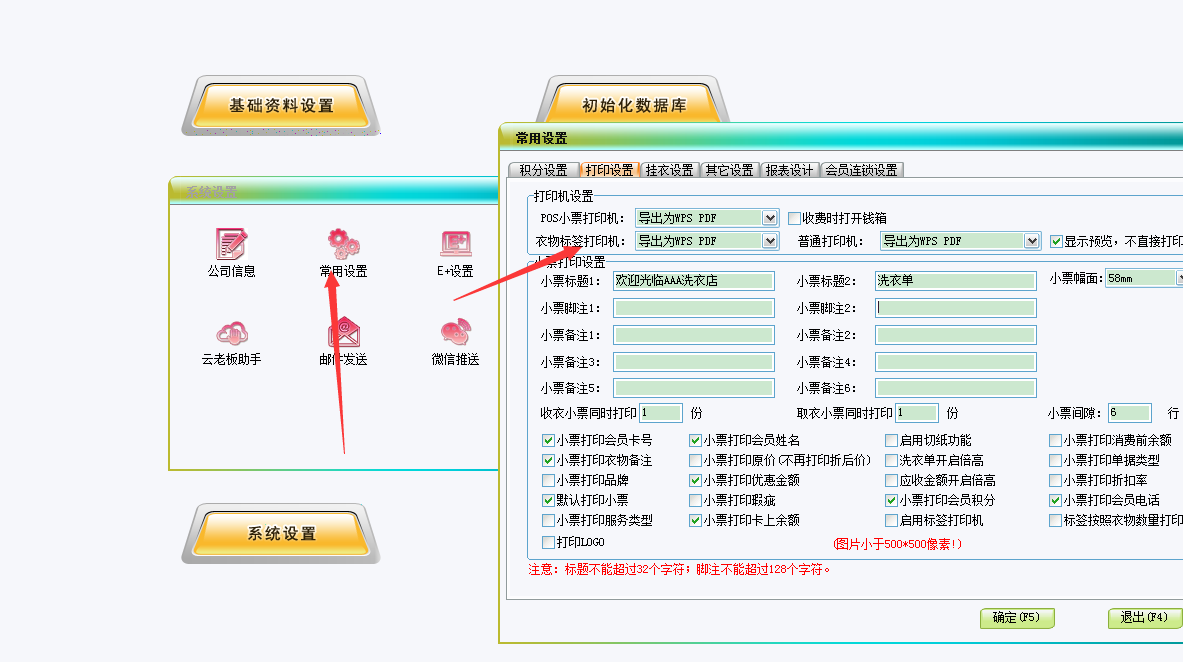Enable 启用切纸功能 option
Screen dimensions: 1183x662
[891, 439]
